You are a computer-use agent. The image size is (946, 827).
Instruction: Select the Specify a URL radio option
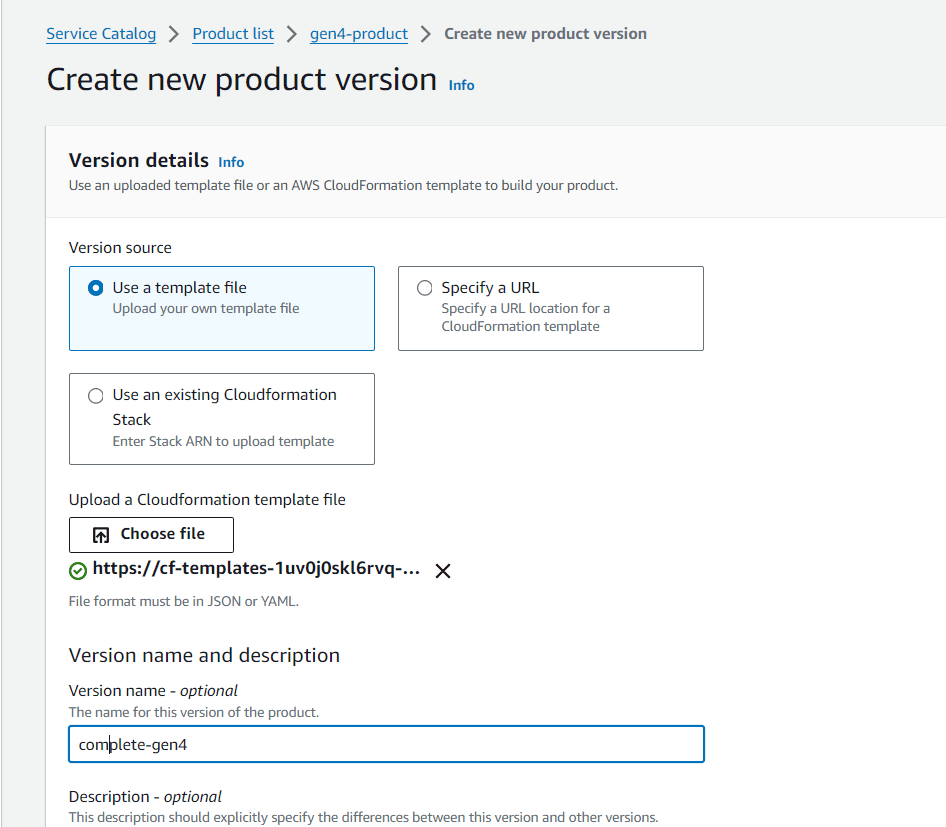425,288
